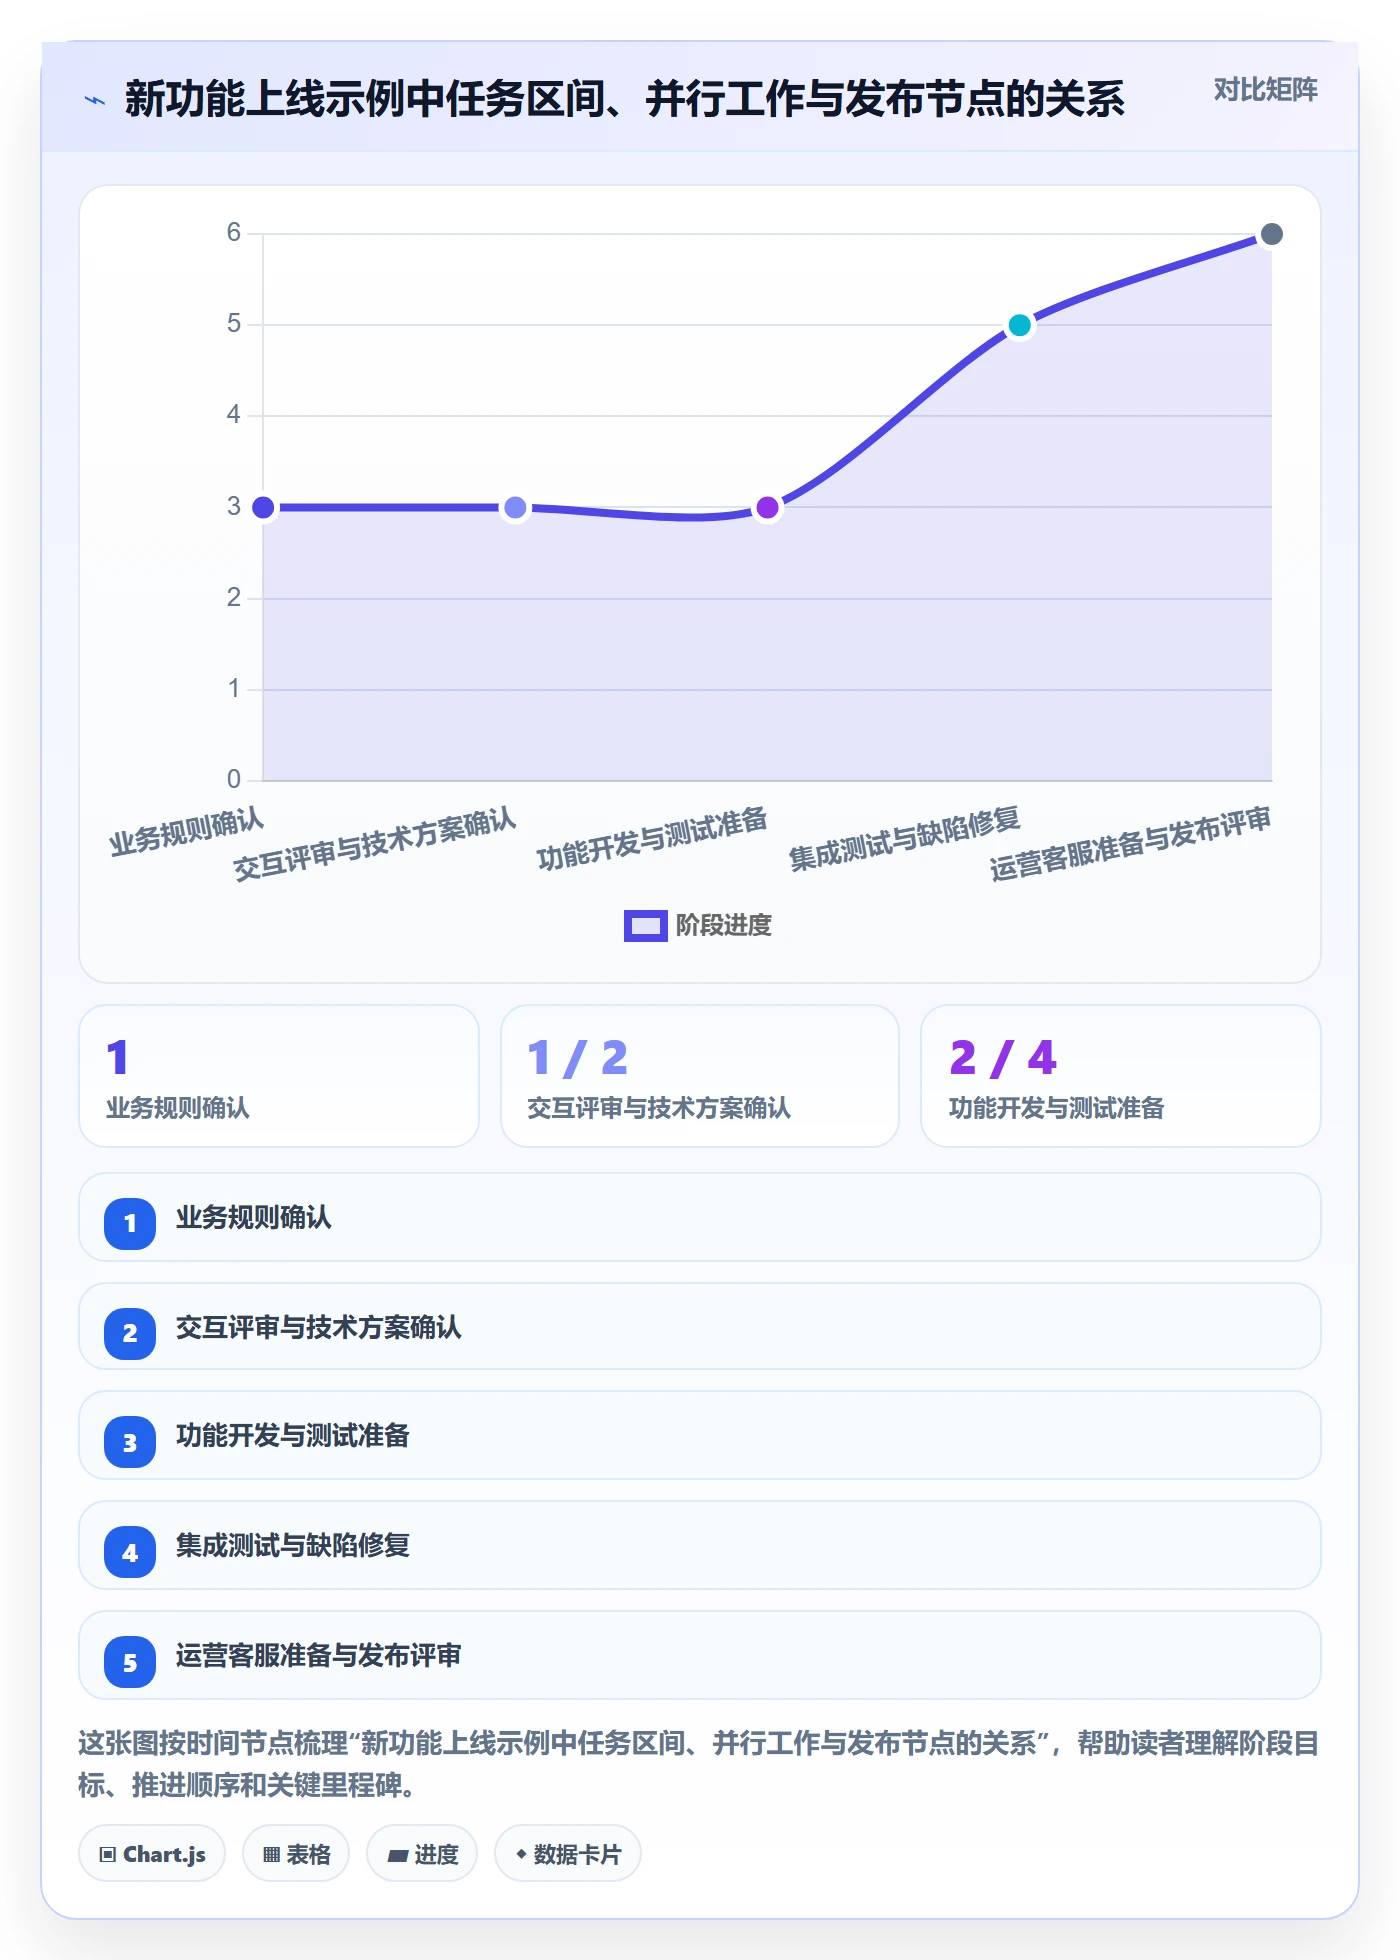
Task: Click the 交互评审与技术方案确认 x-axis label
Action: tap(375, 844)
